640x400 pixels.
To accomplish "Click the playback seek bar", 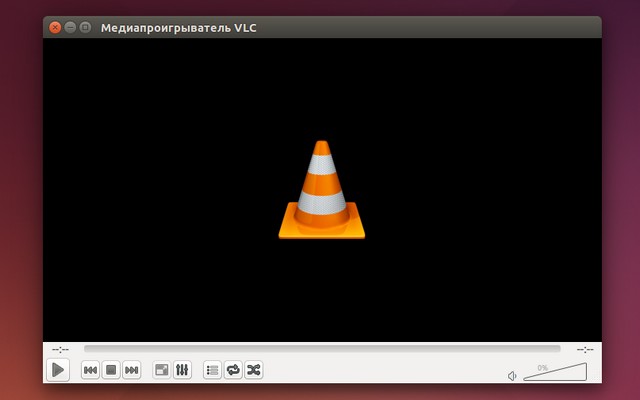I will point(322,349).
